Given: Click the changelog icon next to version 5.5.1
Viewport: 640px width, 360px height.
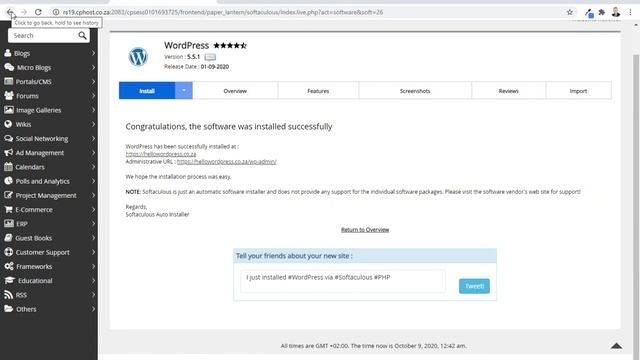Looking at the screenshot, I should coord(210,57).
